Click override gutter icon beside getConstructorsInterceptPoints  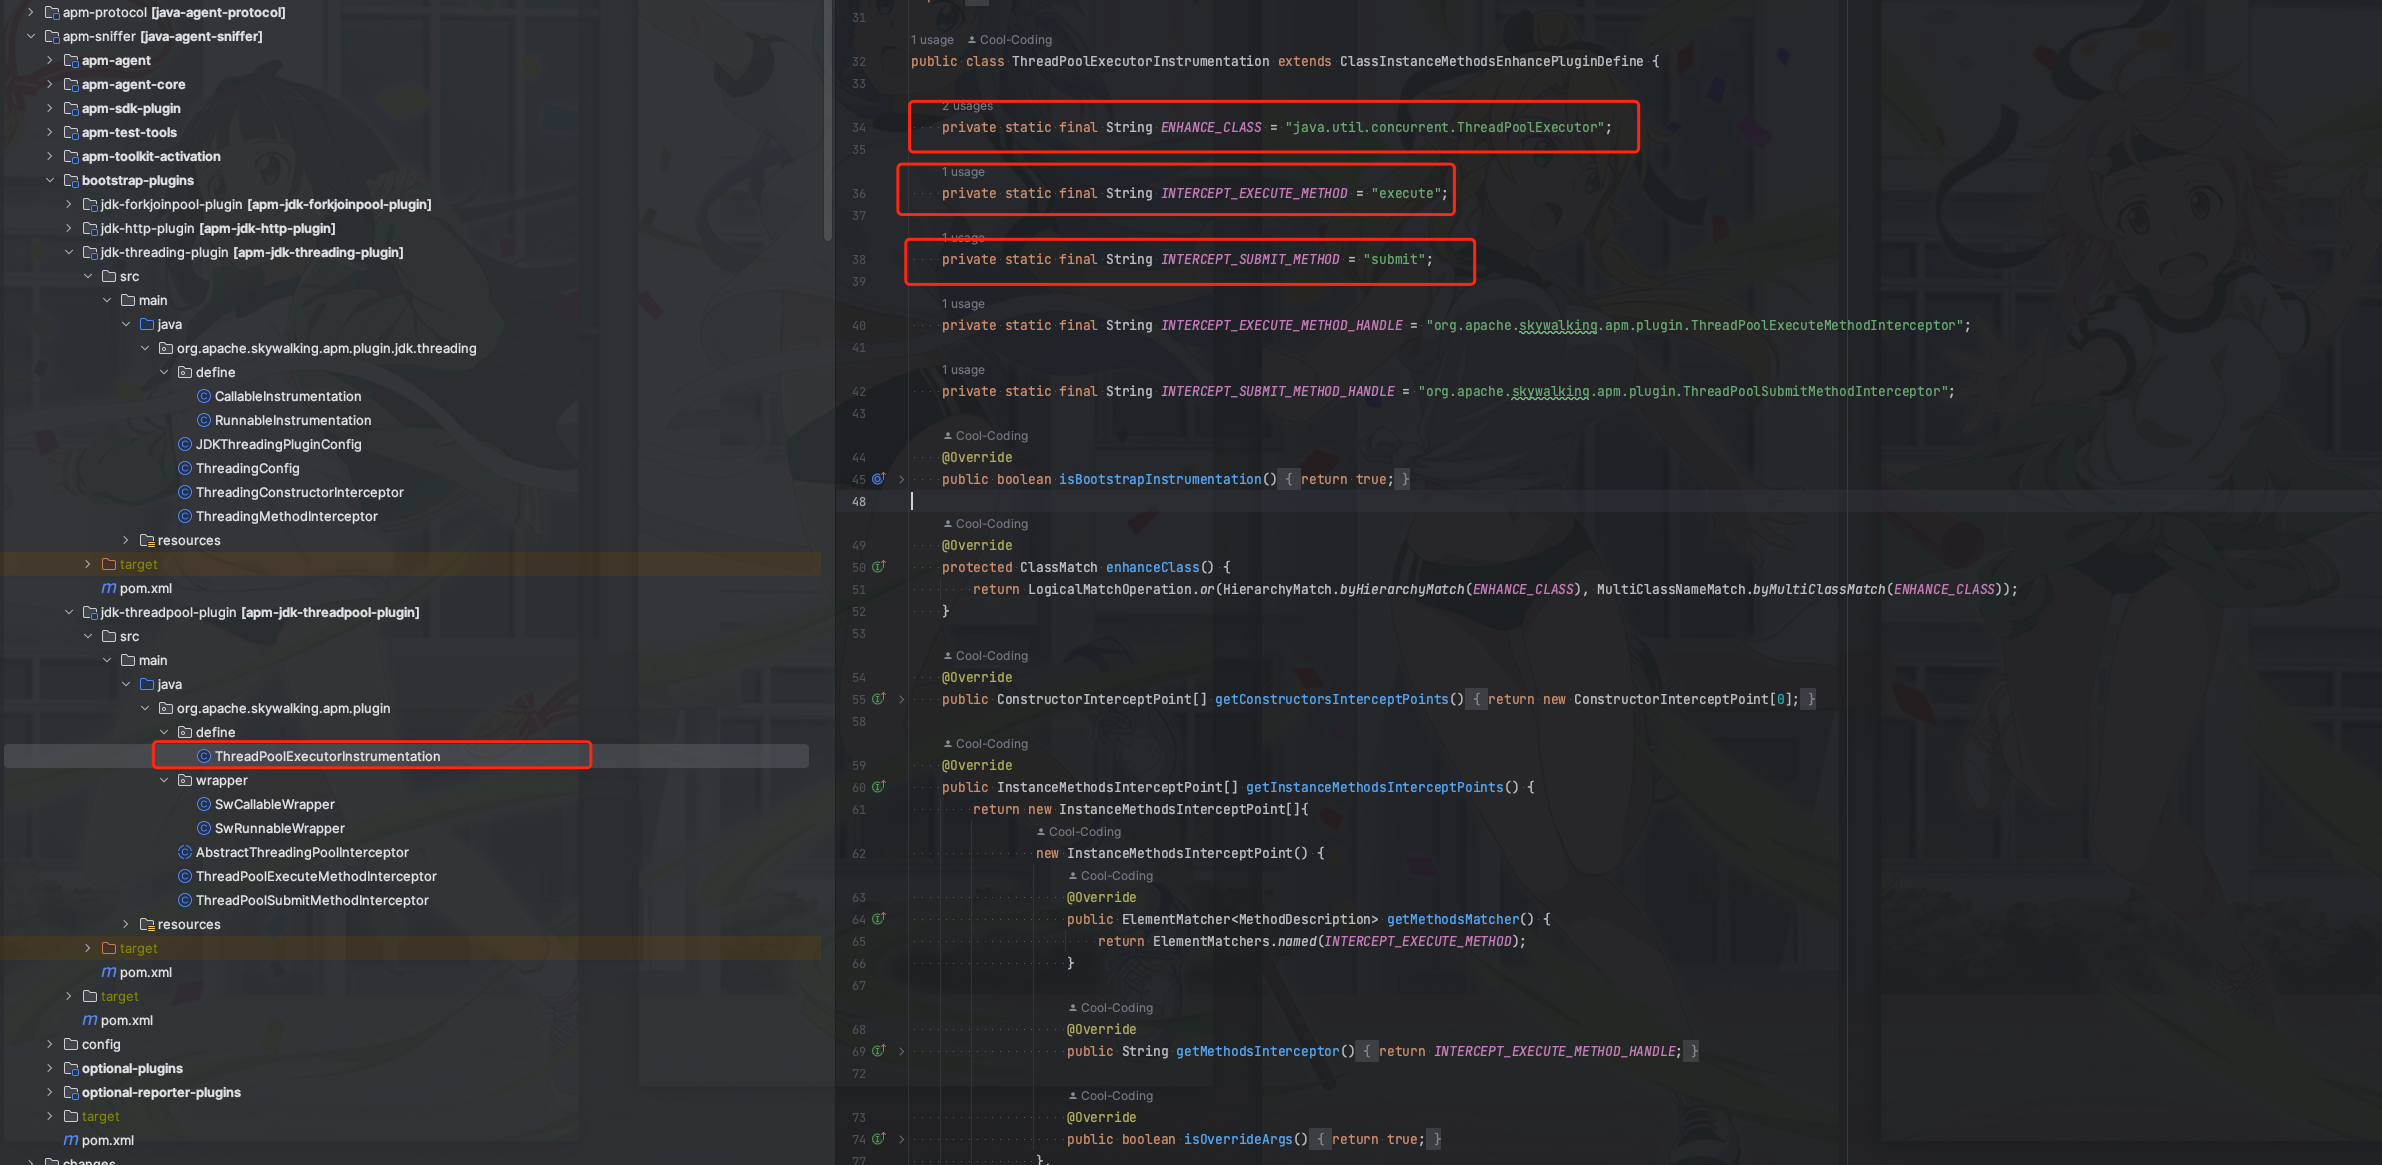point(878,699)
